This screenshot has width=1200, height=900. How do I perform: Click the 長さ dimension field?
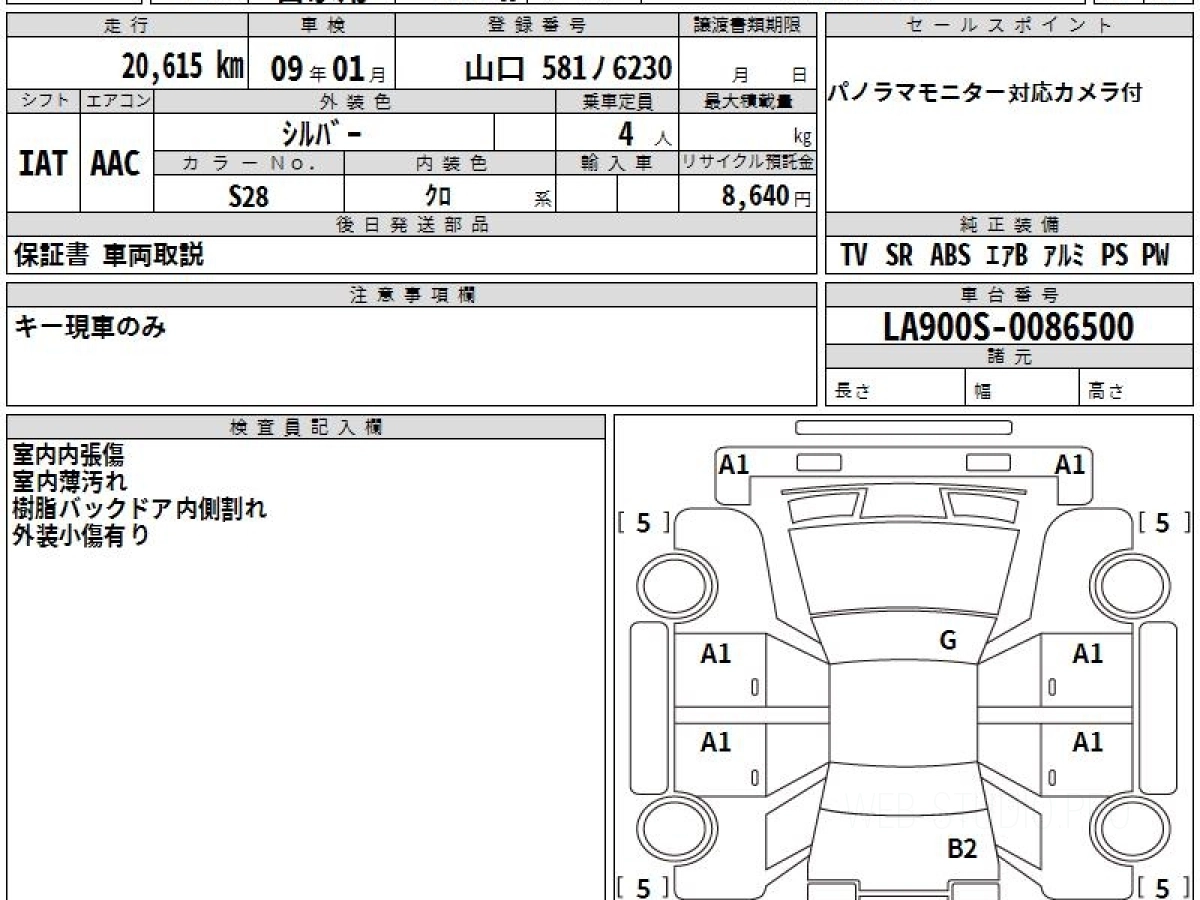tap(896, 388)
